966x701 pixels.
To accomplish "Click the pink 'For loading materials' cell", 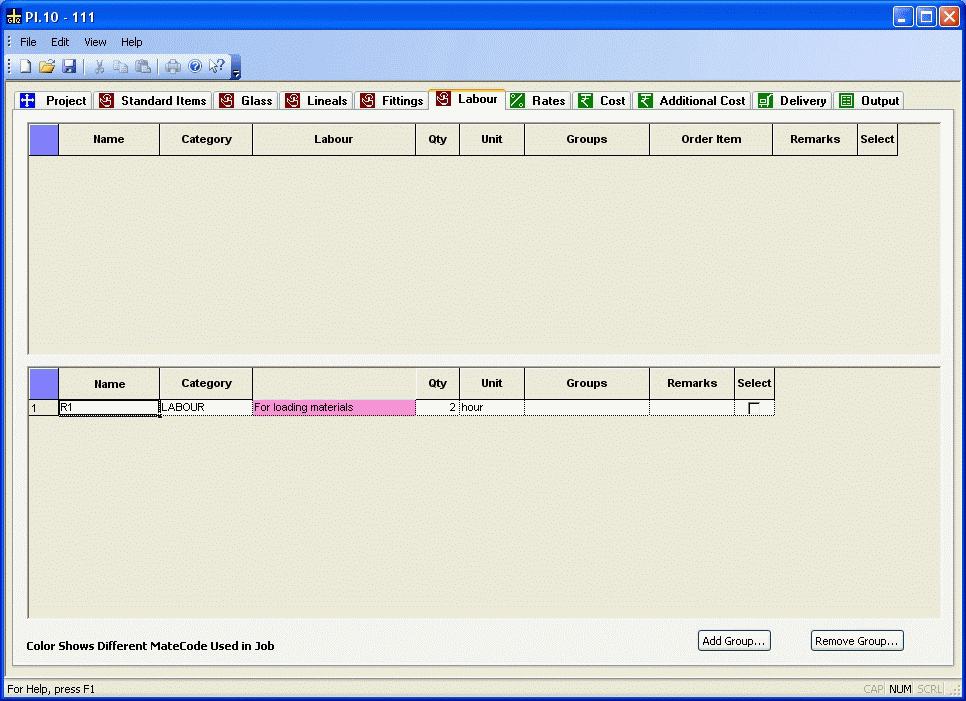I will tap(334, 408).
